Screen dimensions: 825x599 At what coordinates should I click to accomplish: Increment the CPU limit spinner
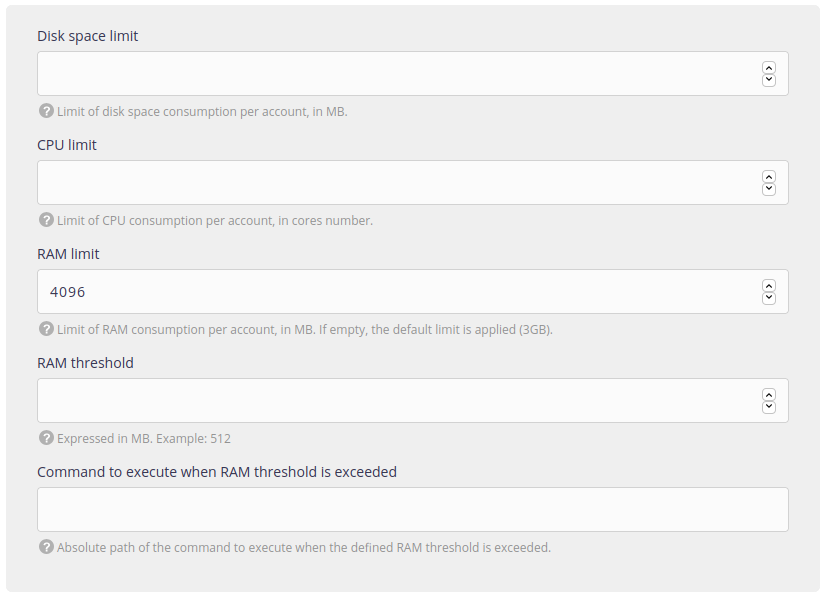pos(768,177)
